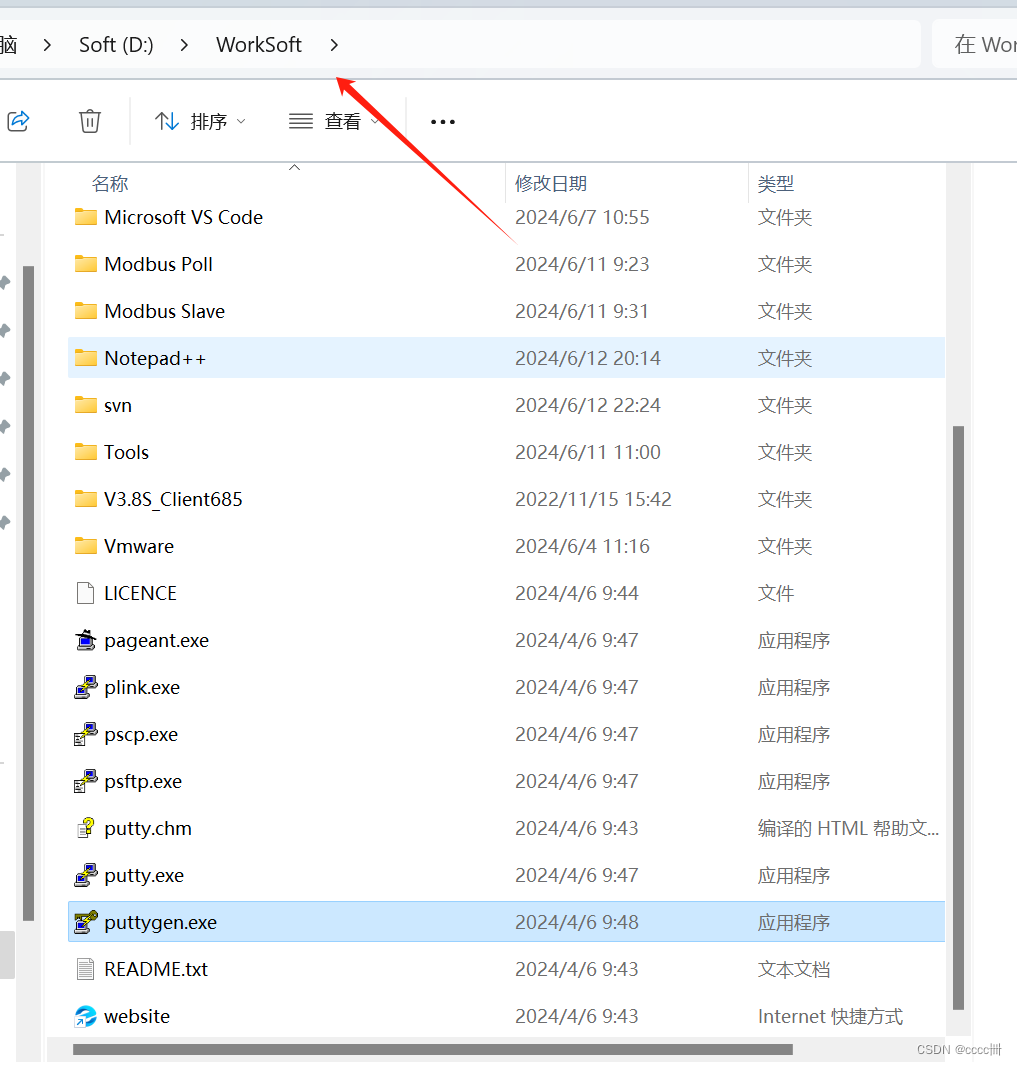
Task: Select the V3.8S_Client685 folder icon
Action: [x=86, y=499]
